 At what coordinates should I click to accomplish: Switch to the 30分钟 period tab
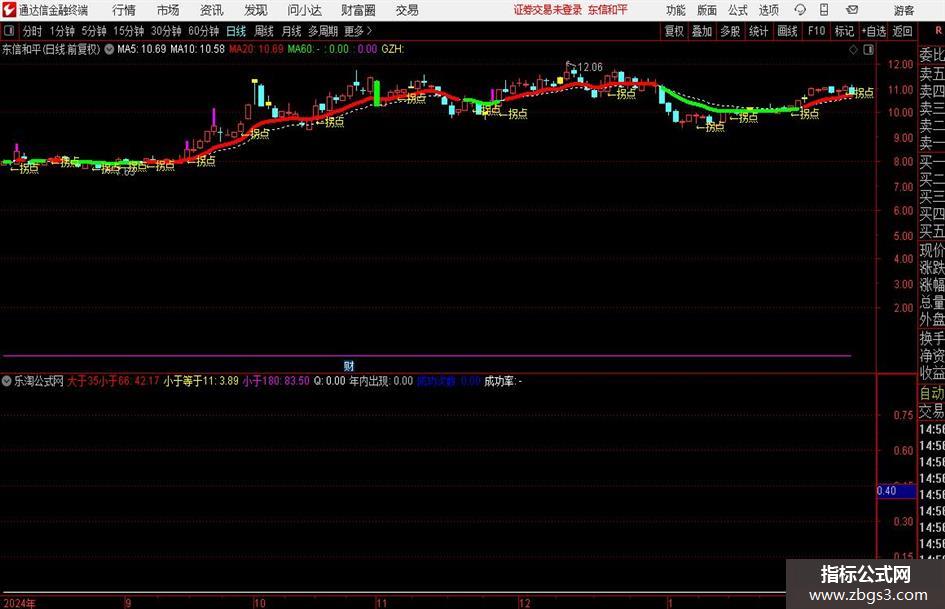(166, 31)
